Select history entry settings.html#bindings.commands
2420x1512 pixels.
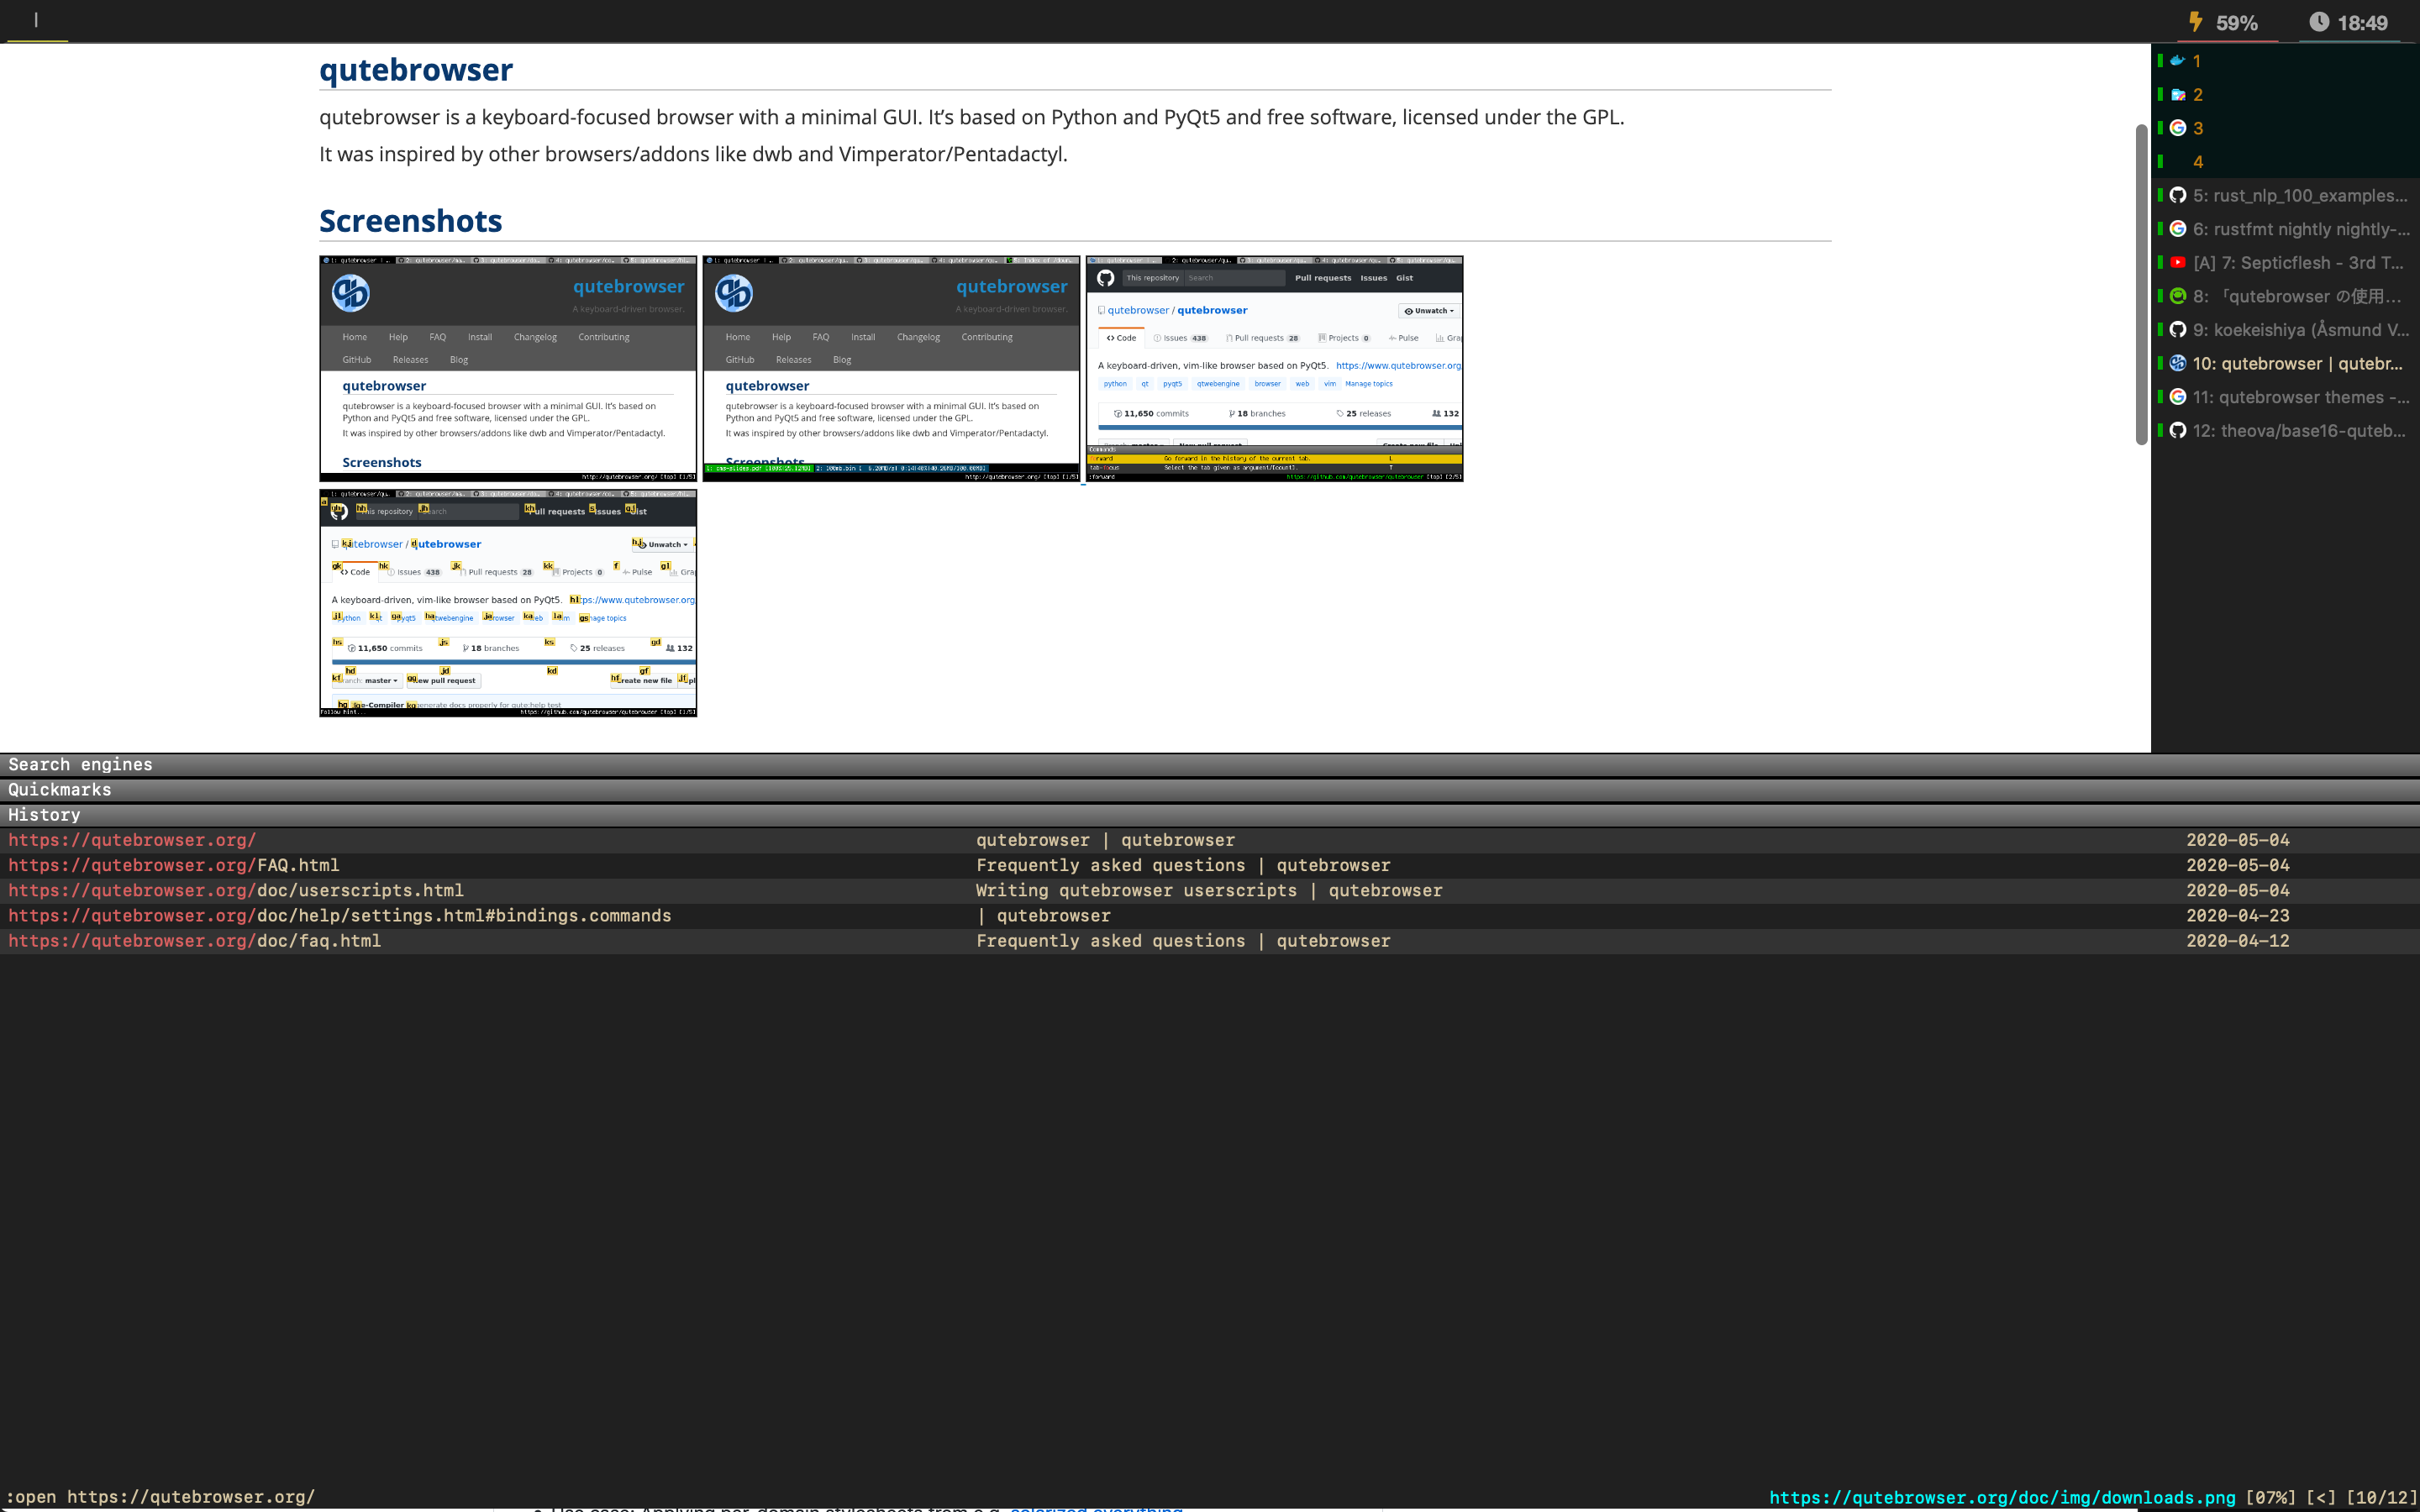(1210, 915)
